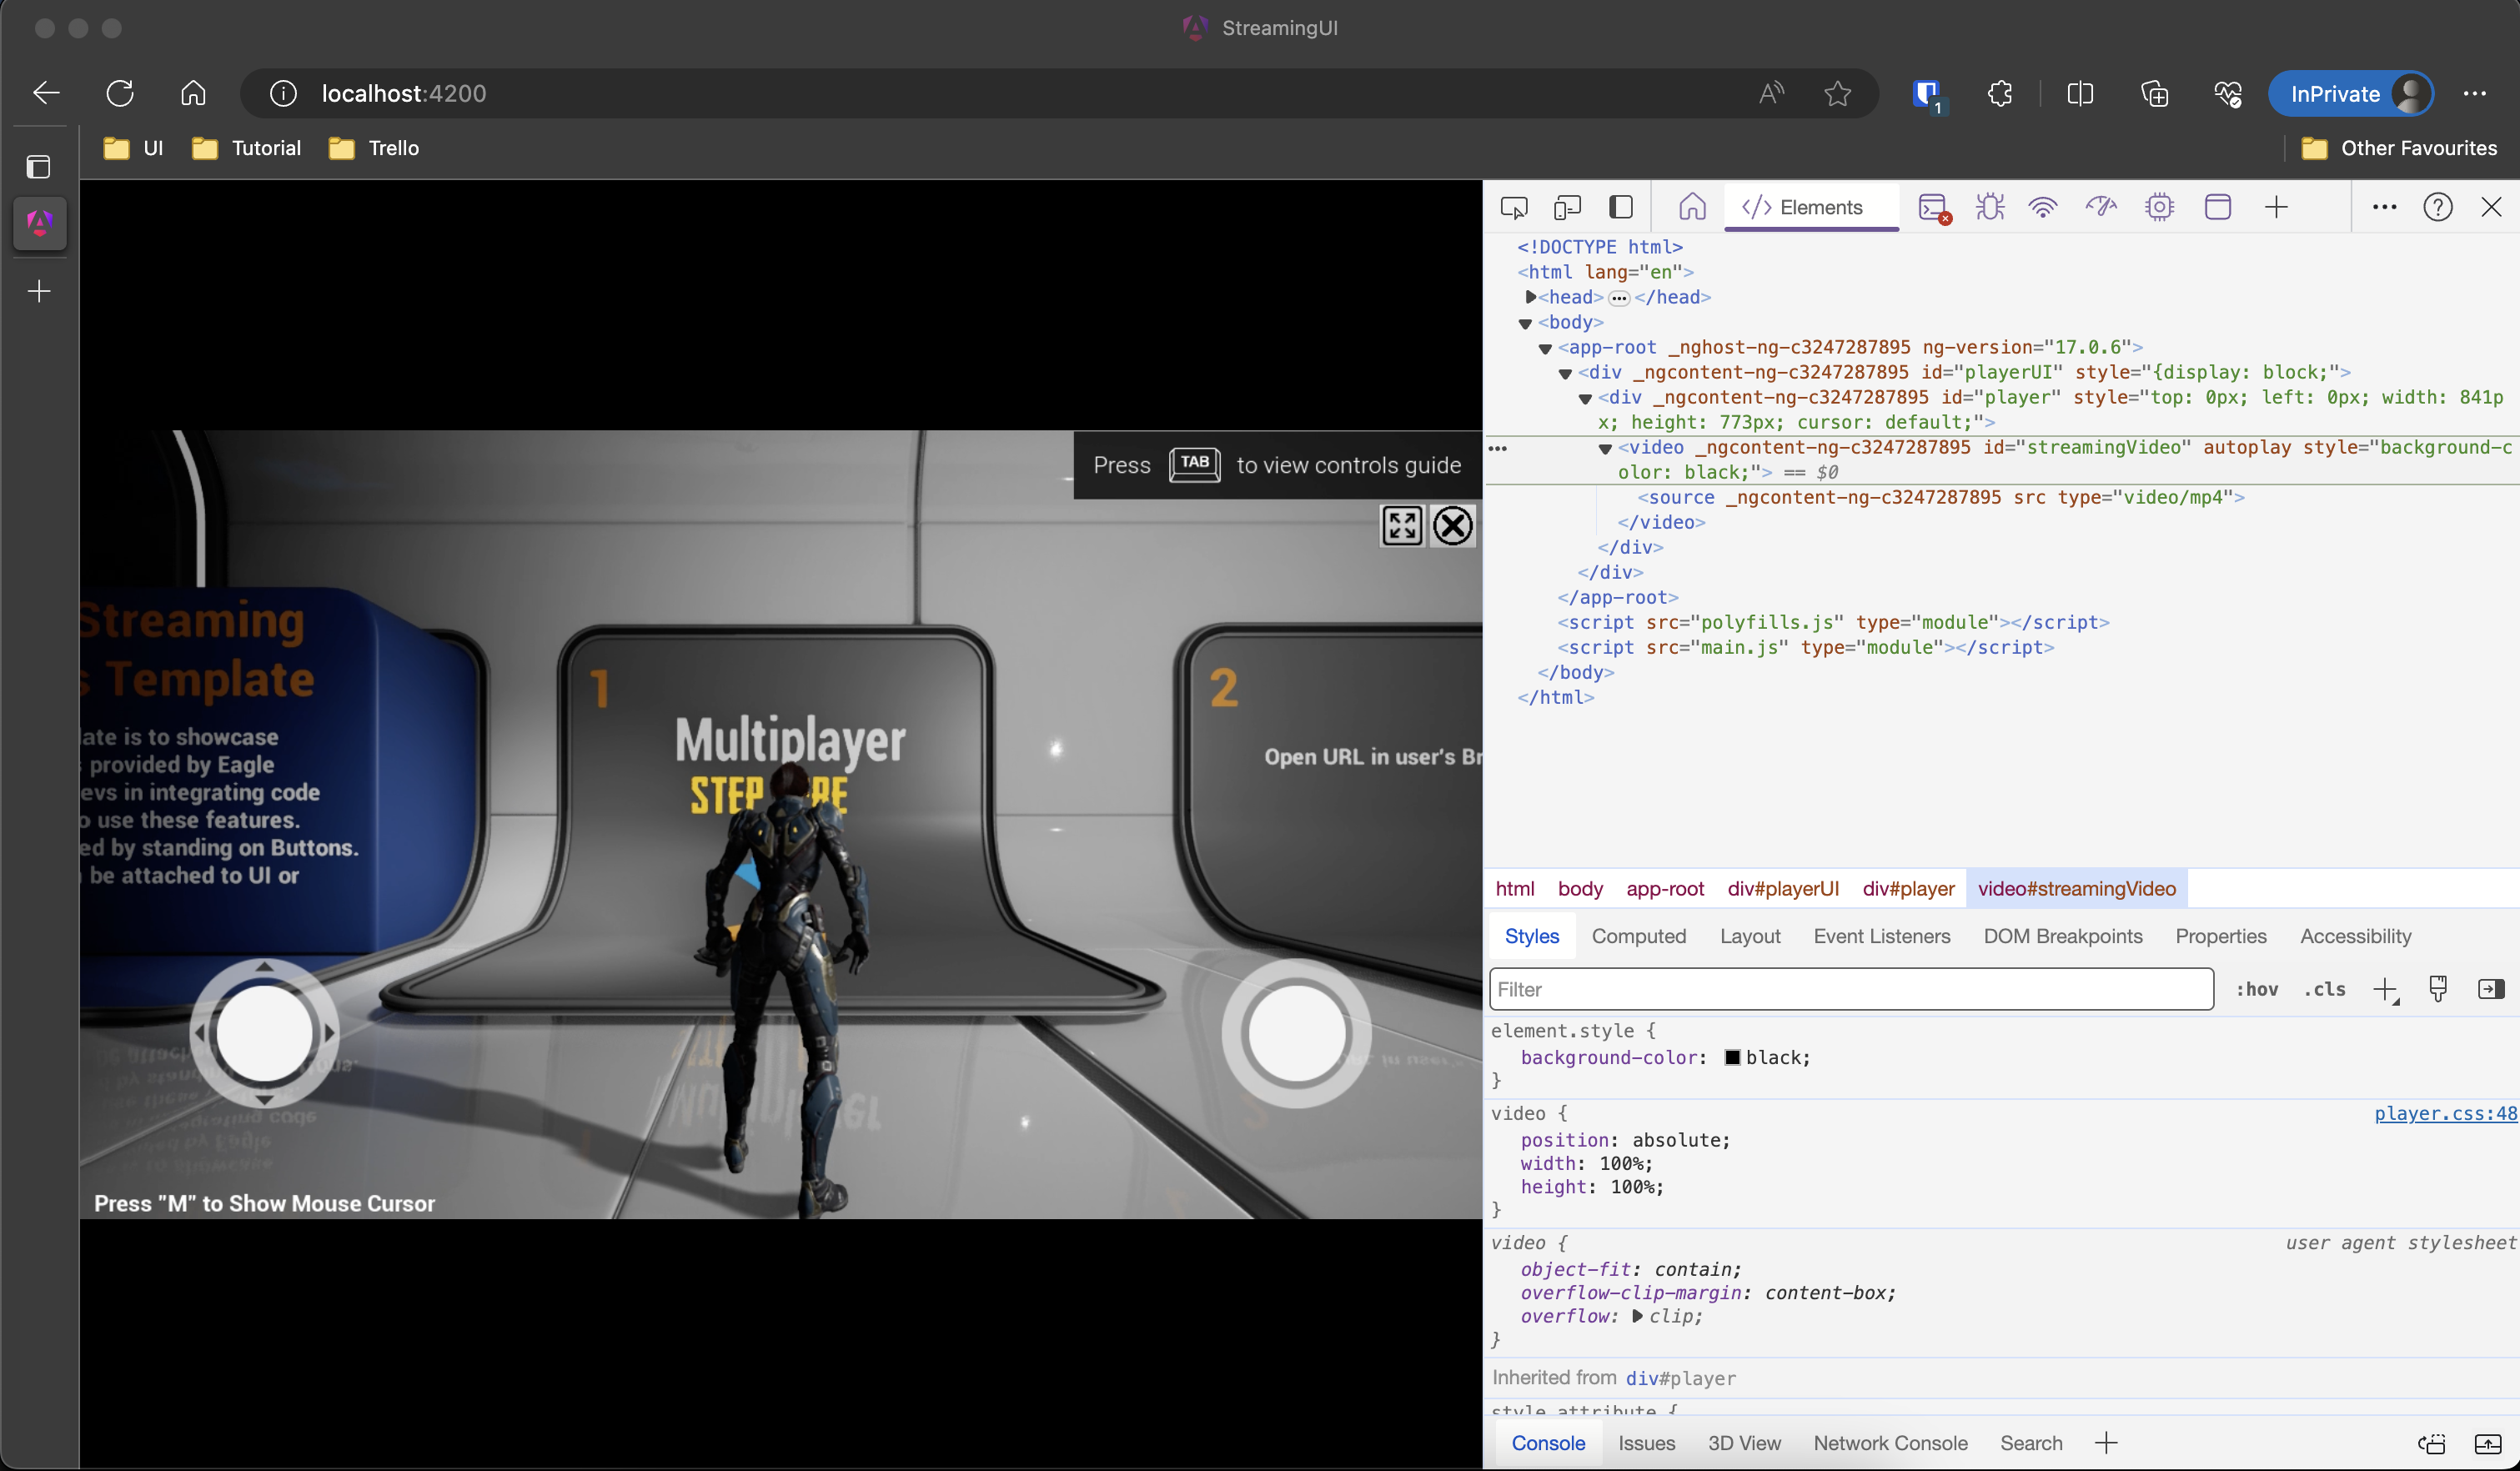This screenshot has width=2520, height=1471.
Task: Open the Sources bug icon tool
Action: (x=1990, y=207)
